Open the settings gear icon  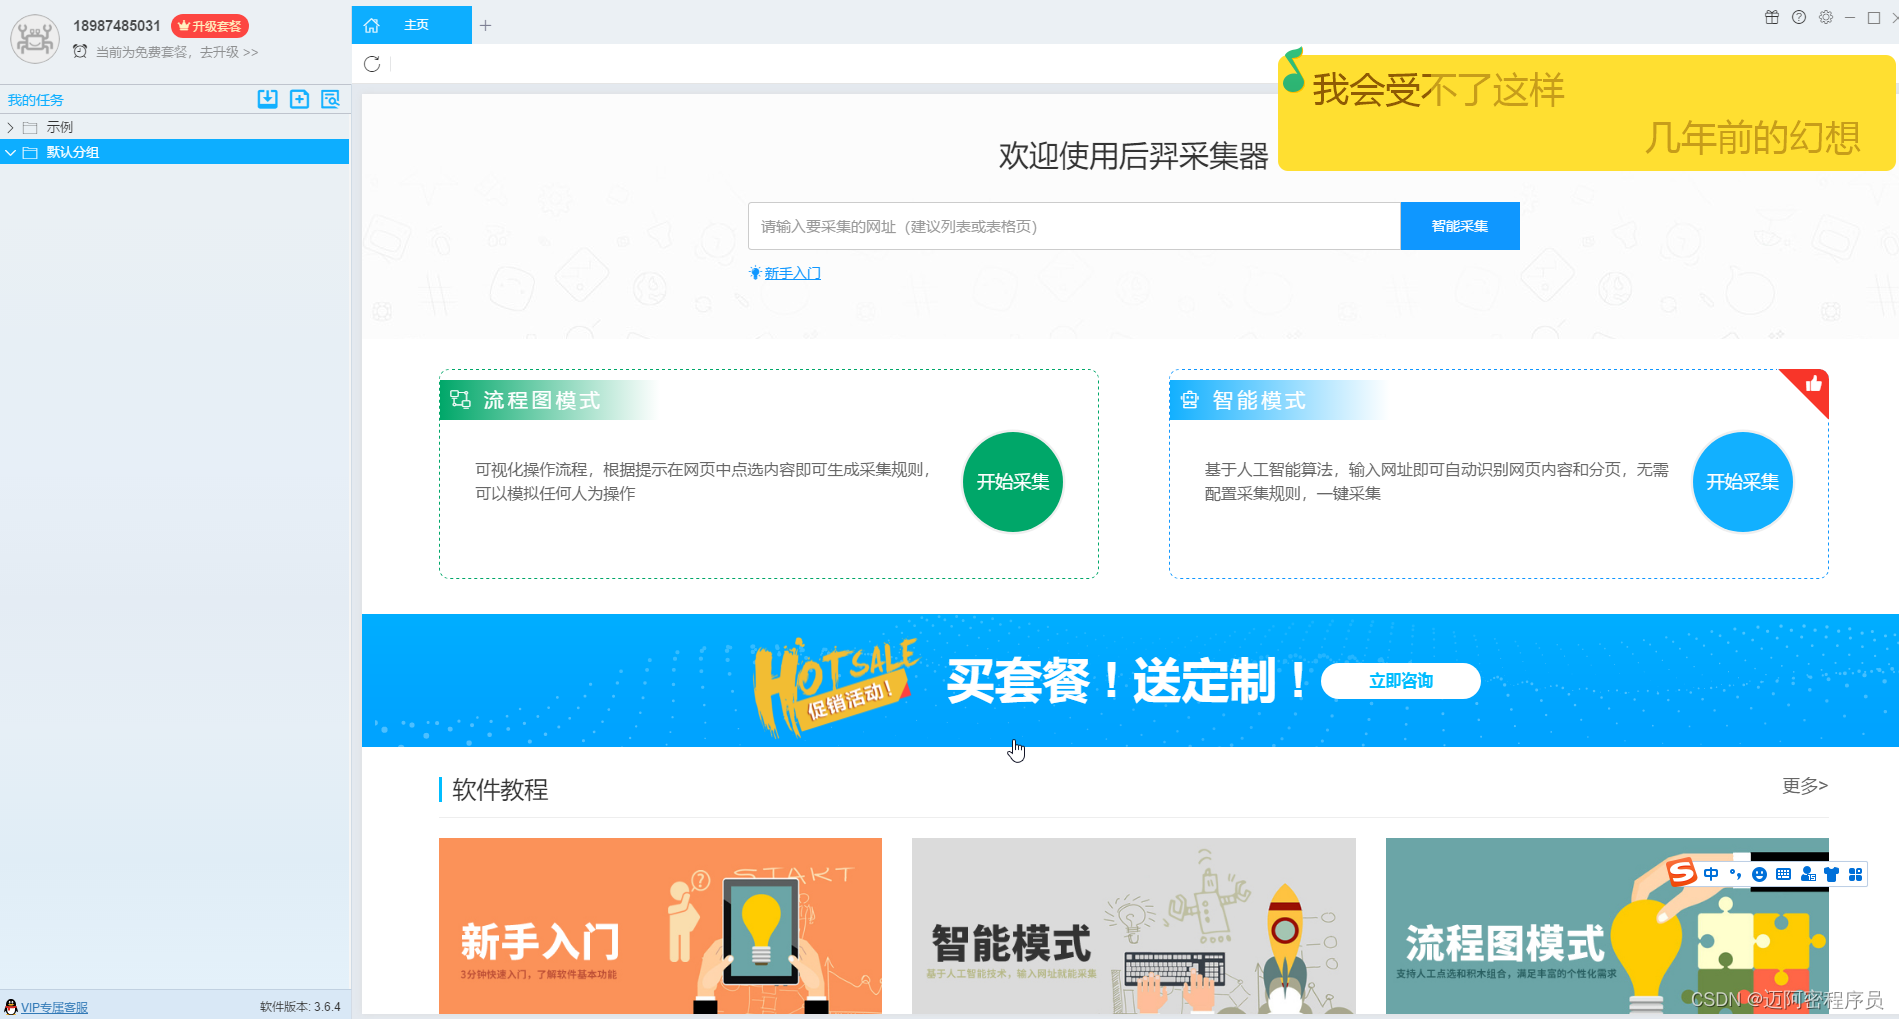coord(1826,17)
